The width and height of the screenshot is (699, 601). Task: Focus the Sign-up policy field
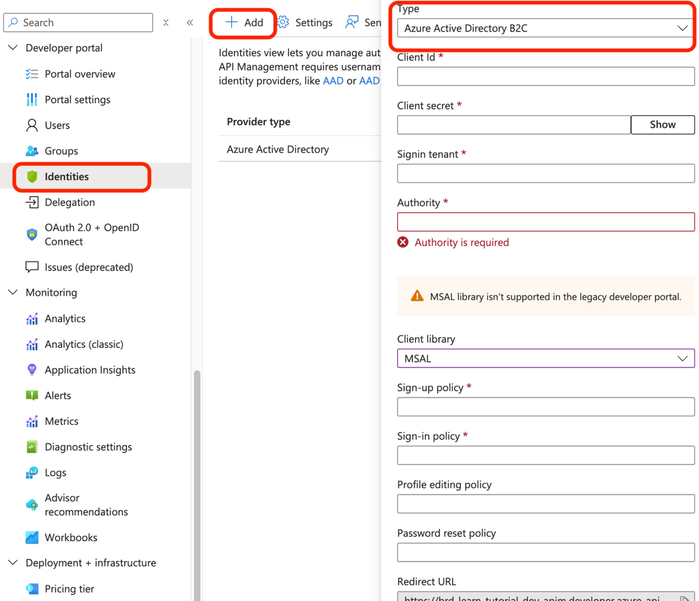(x=546, y=407)
